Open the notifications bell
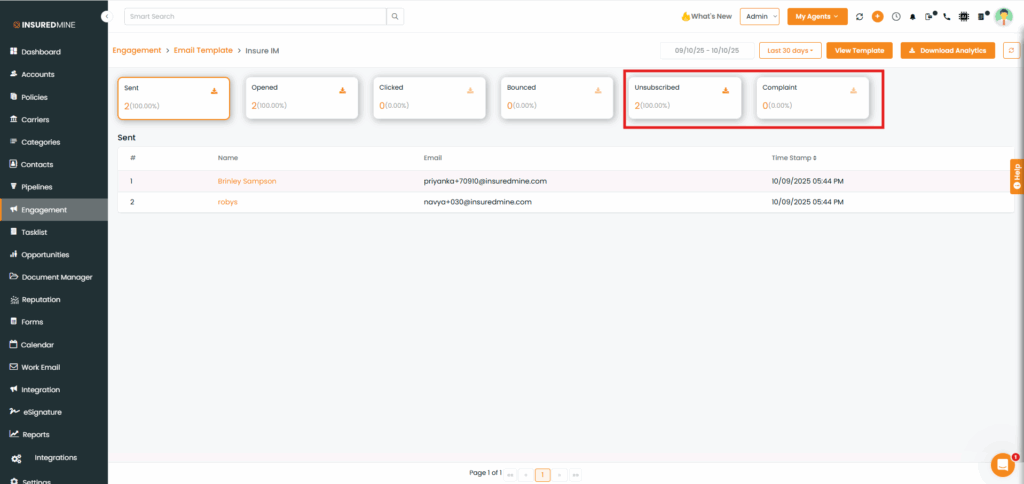 [912, 17]
